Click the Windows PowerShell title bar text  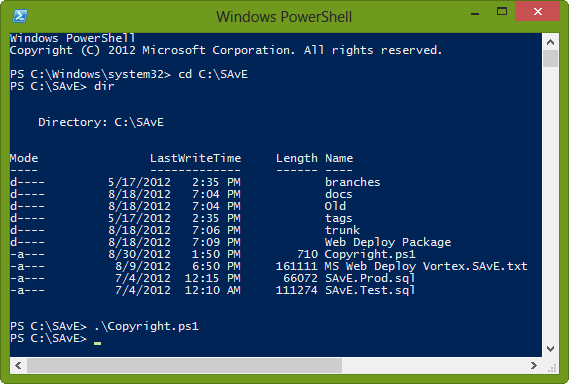point(284,17)
